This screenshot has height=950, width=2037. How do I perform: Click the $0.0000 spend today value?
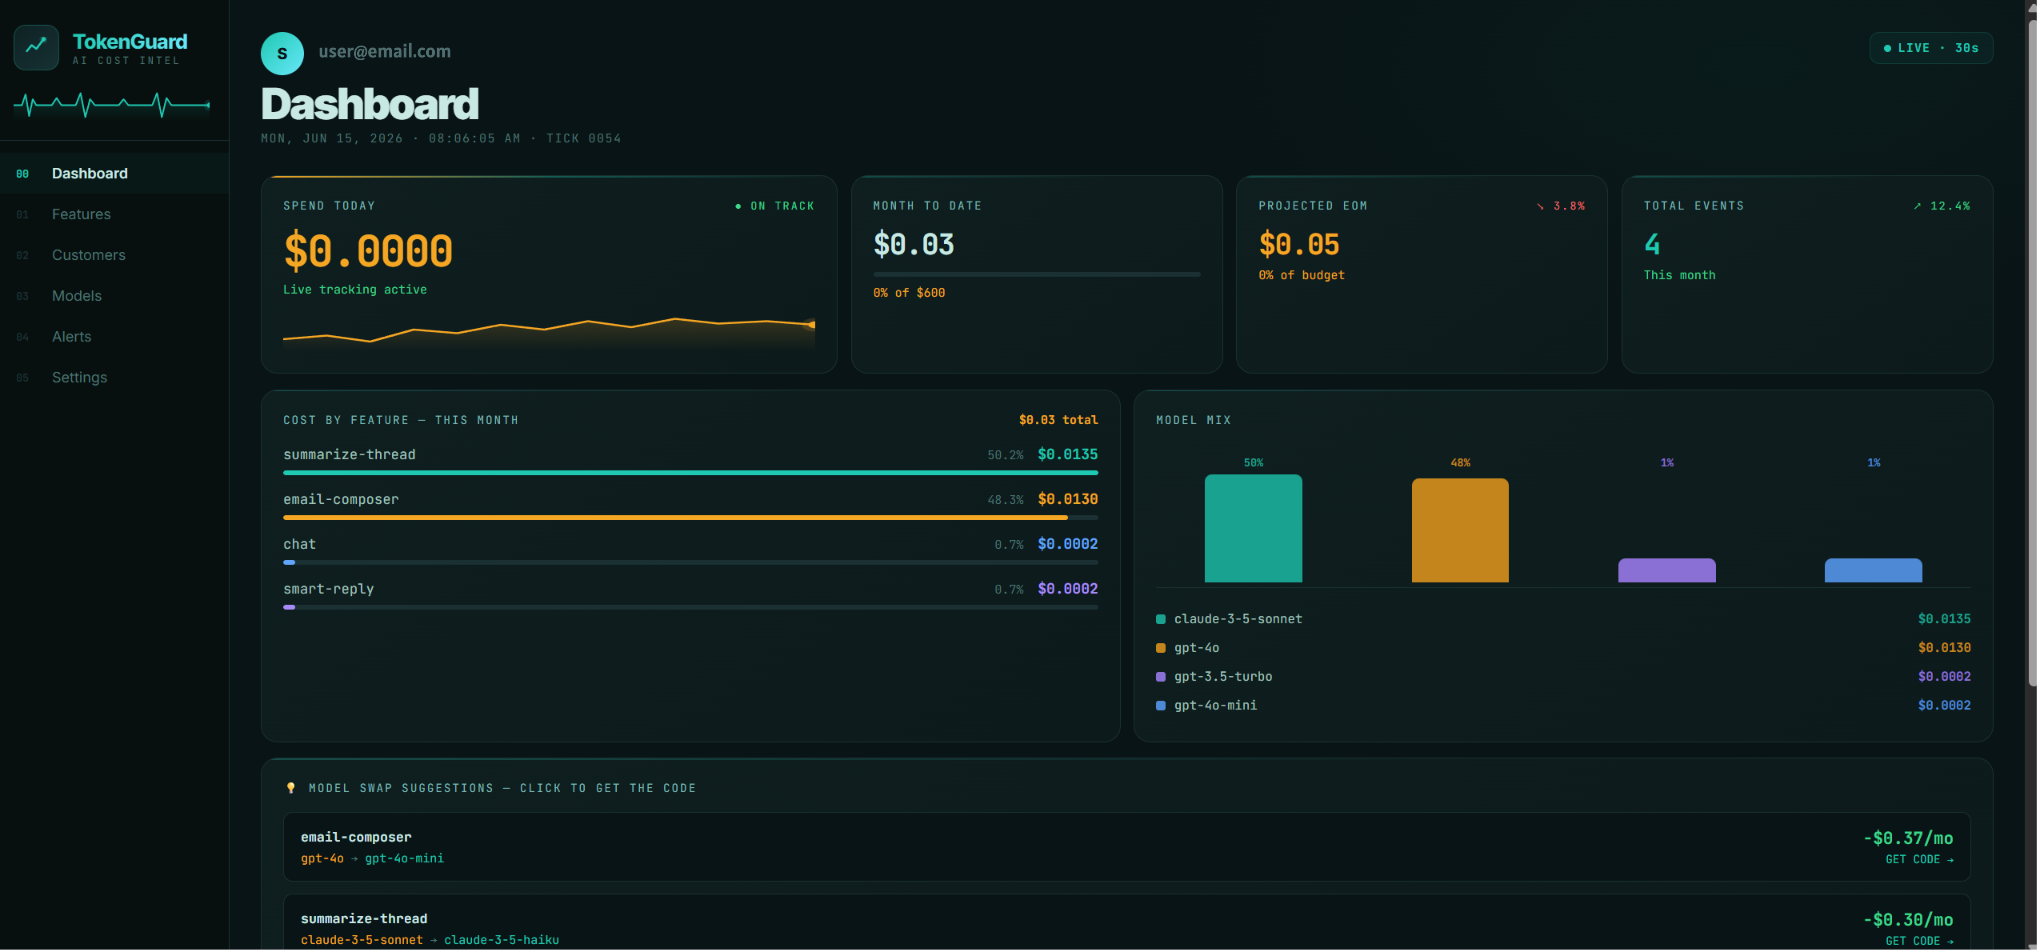pos(368,251)
